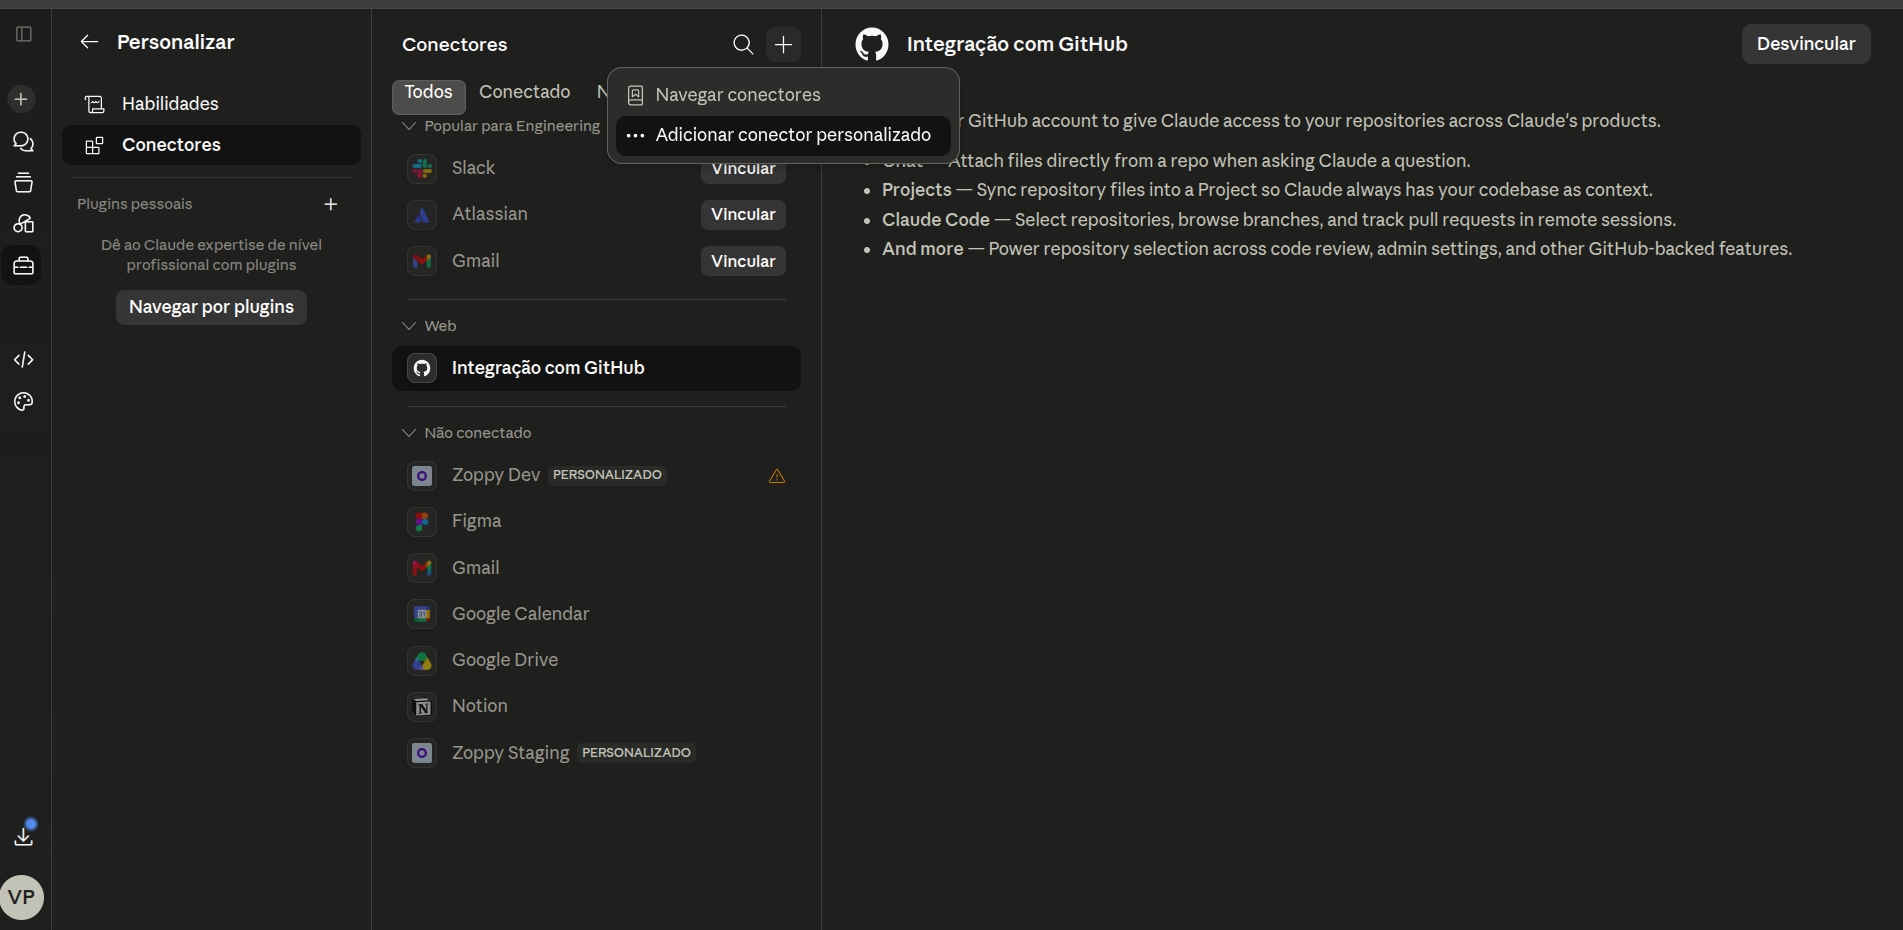Open the VP user avatar
The height and width of the screenshot is (930, 1903).
point(22,897)
